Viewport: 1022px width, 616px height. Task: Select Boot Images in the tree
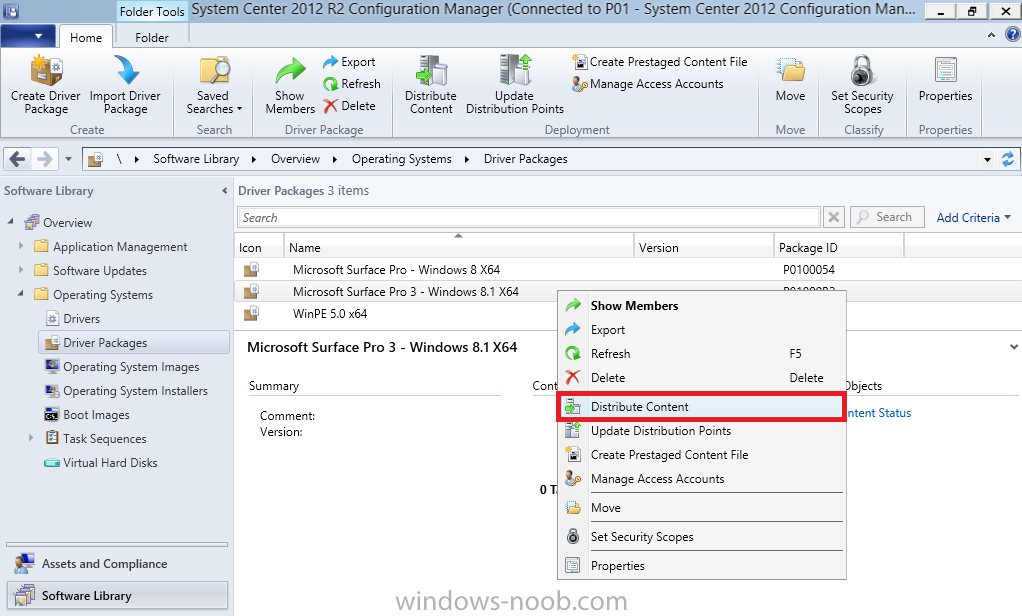(x=96, y=415)
